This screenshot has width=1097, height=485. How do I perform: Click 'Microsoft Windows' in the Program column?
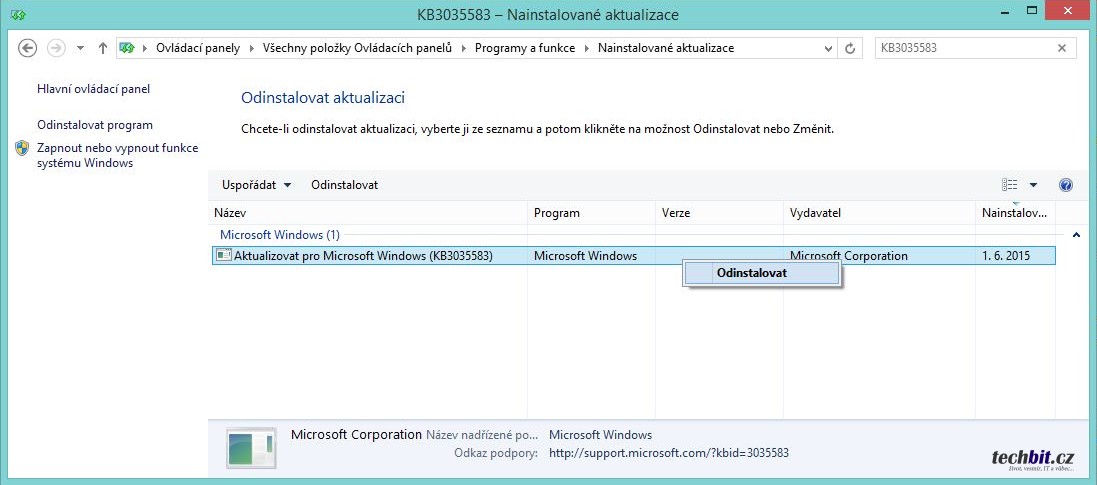click(x=586, y=255)
